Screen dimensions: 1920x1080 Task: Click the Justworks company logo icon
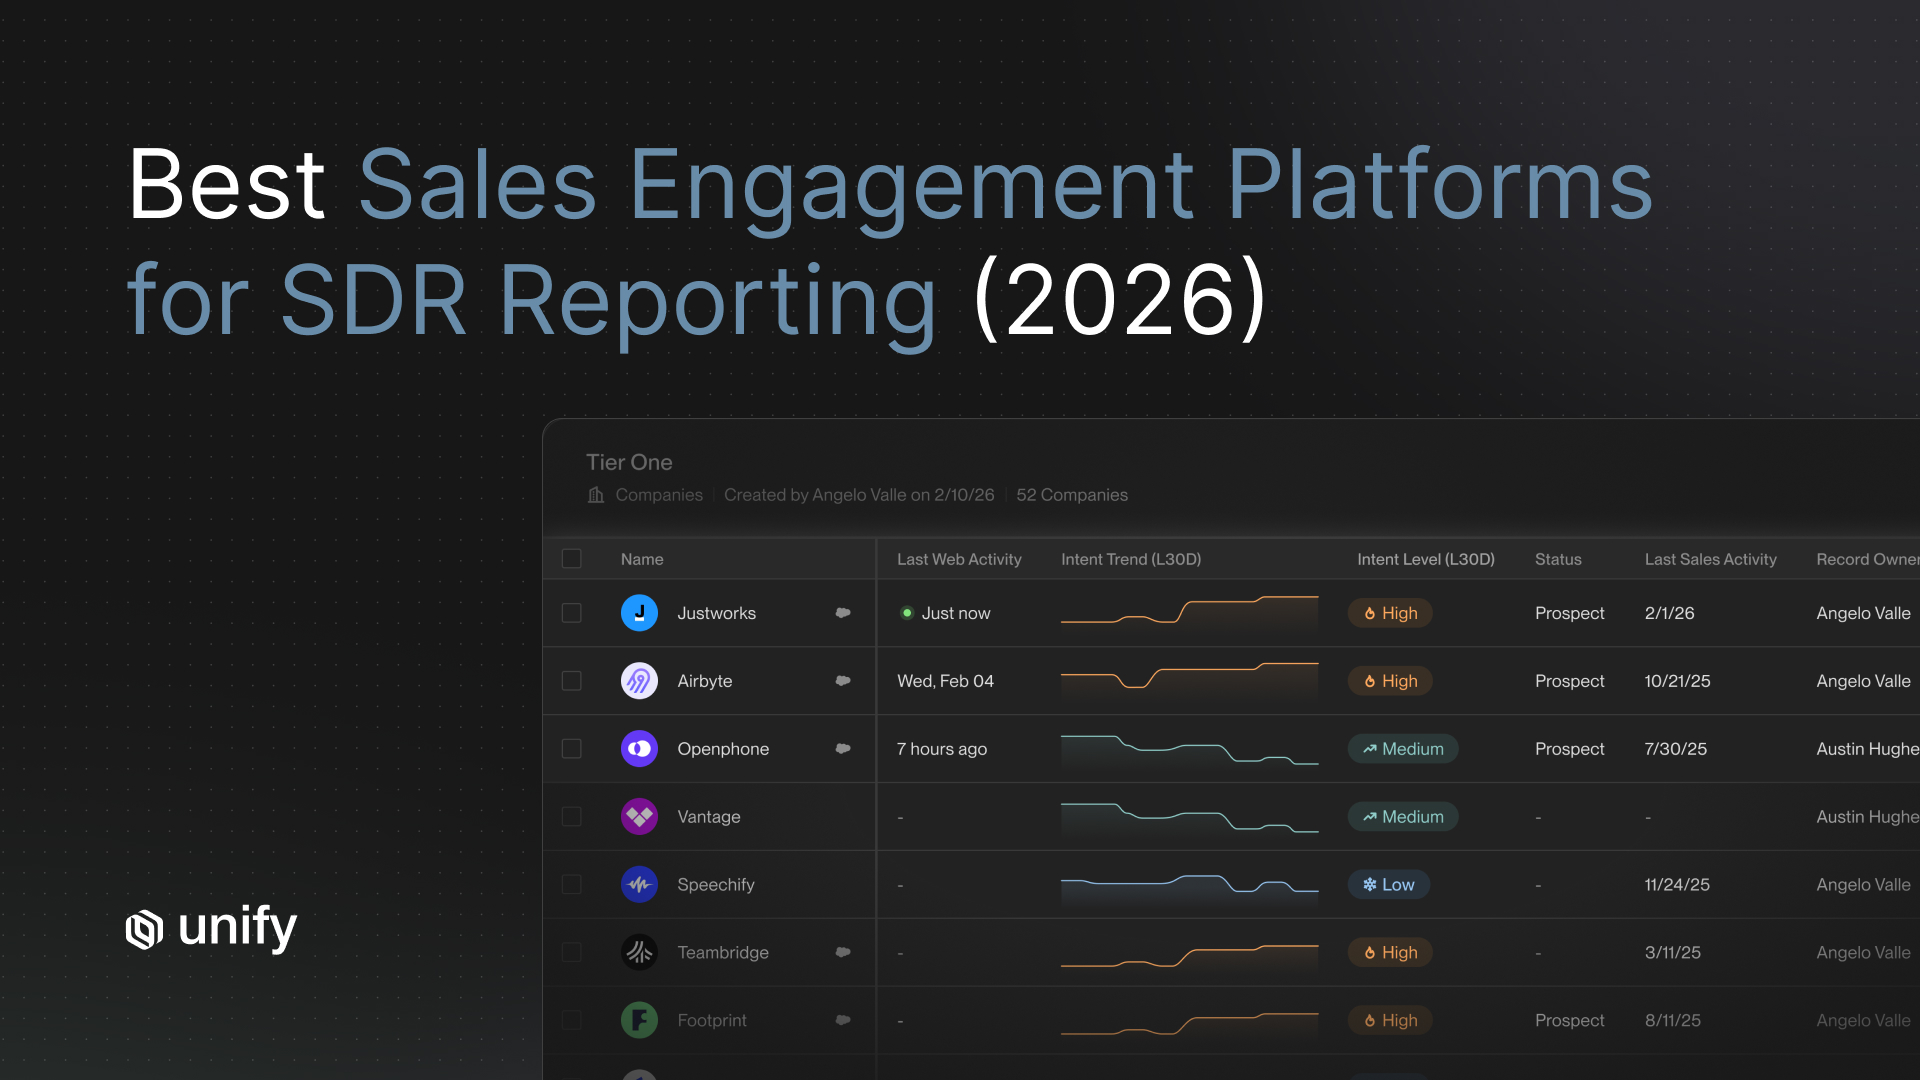(639, 613)
